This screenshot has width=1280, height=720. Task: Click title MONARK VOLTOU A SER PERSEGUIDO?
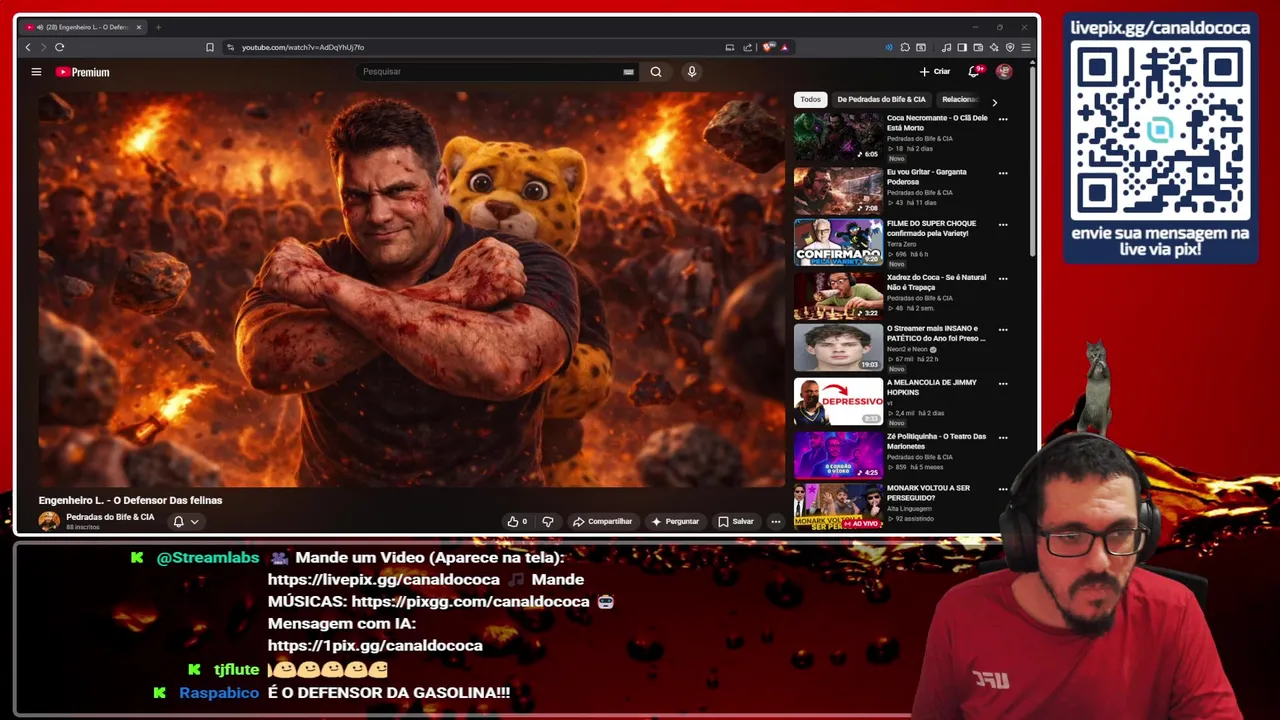pos(928,493)
